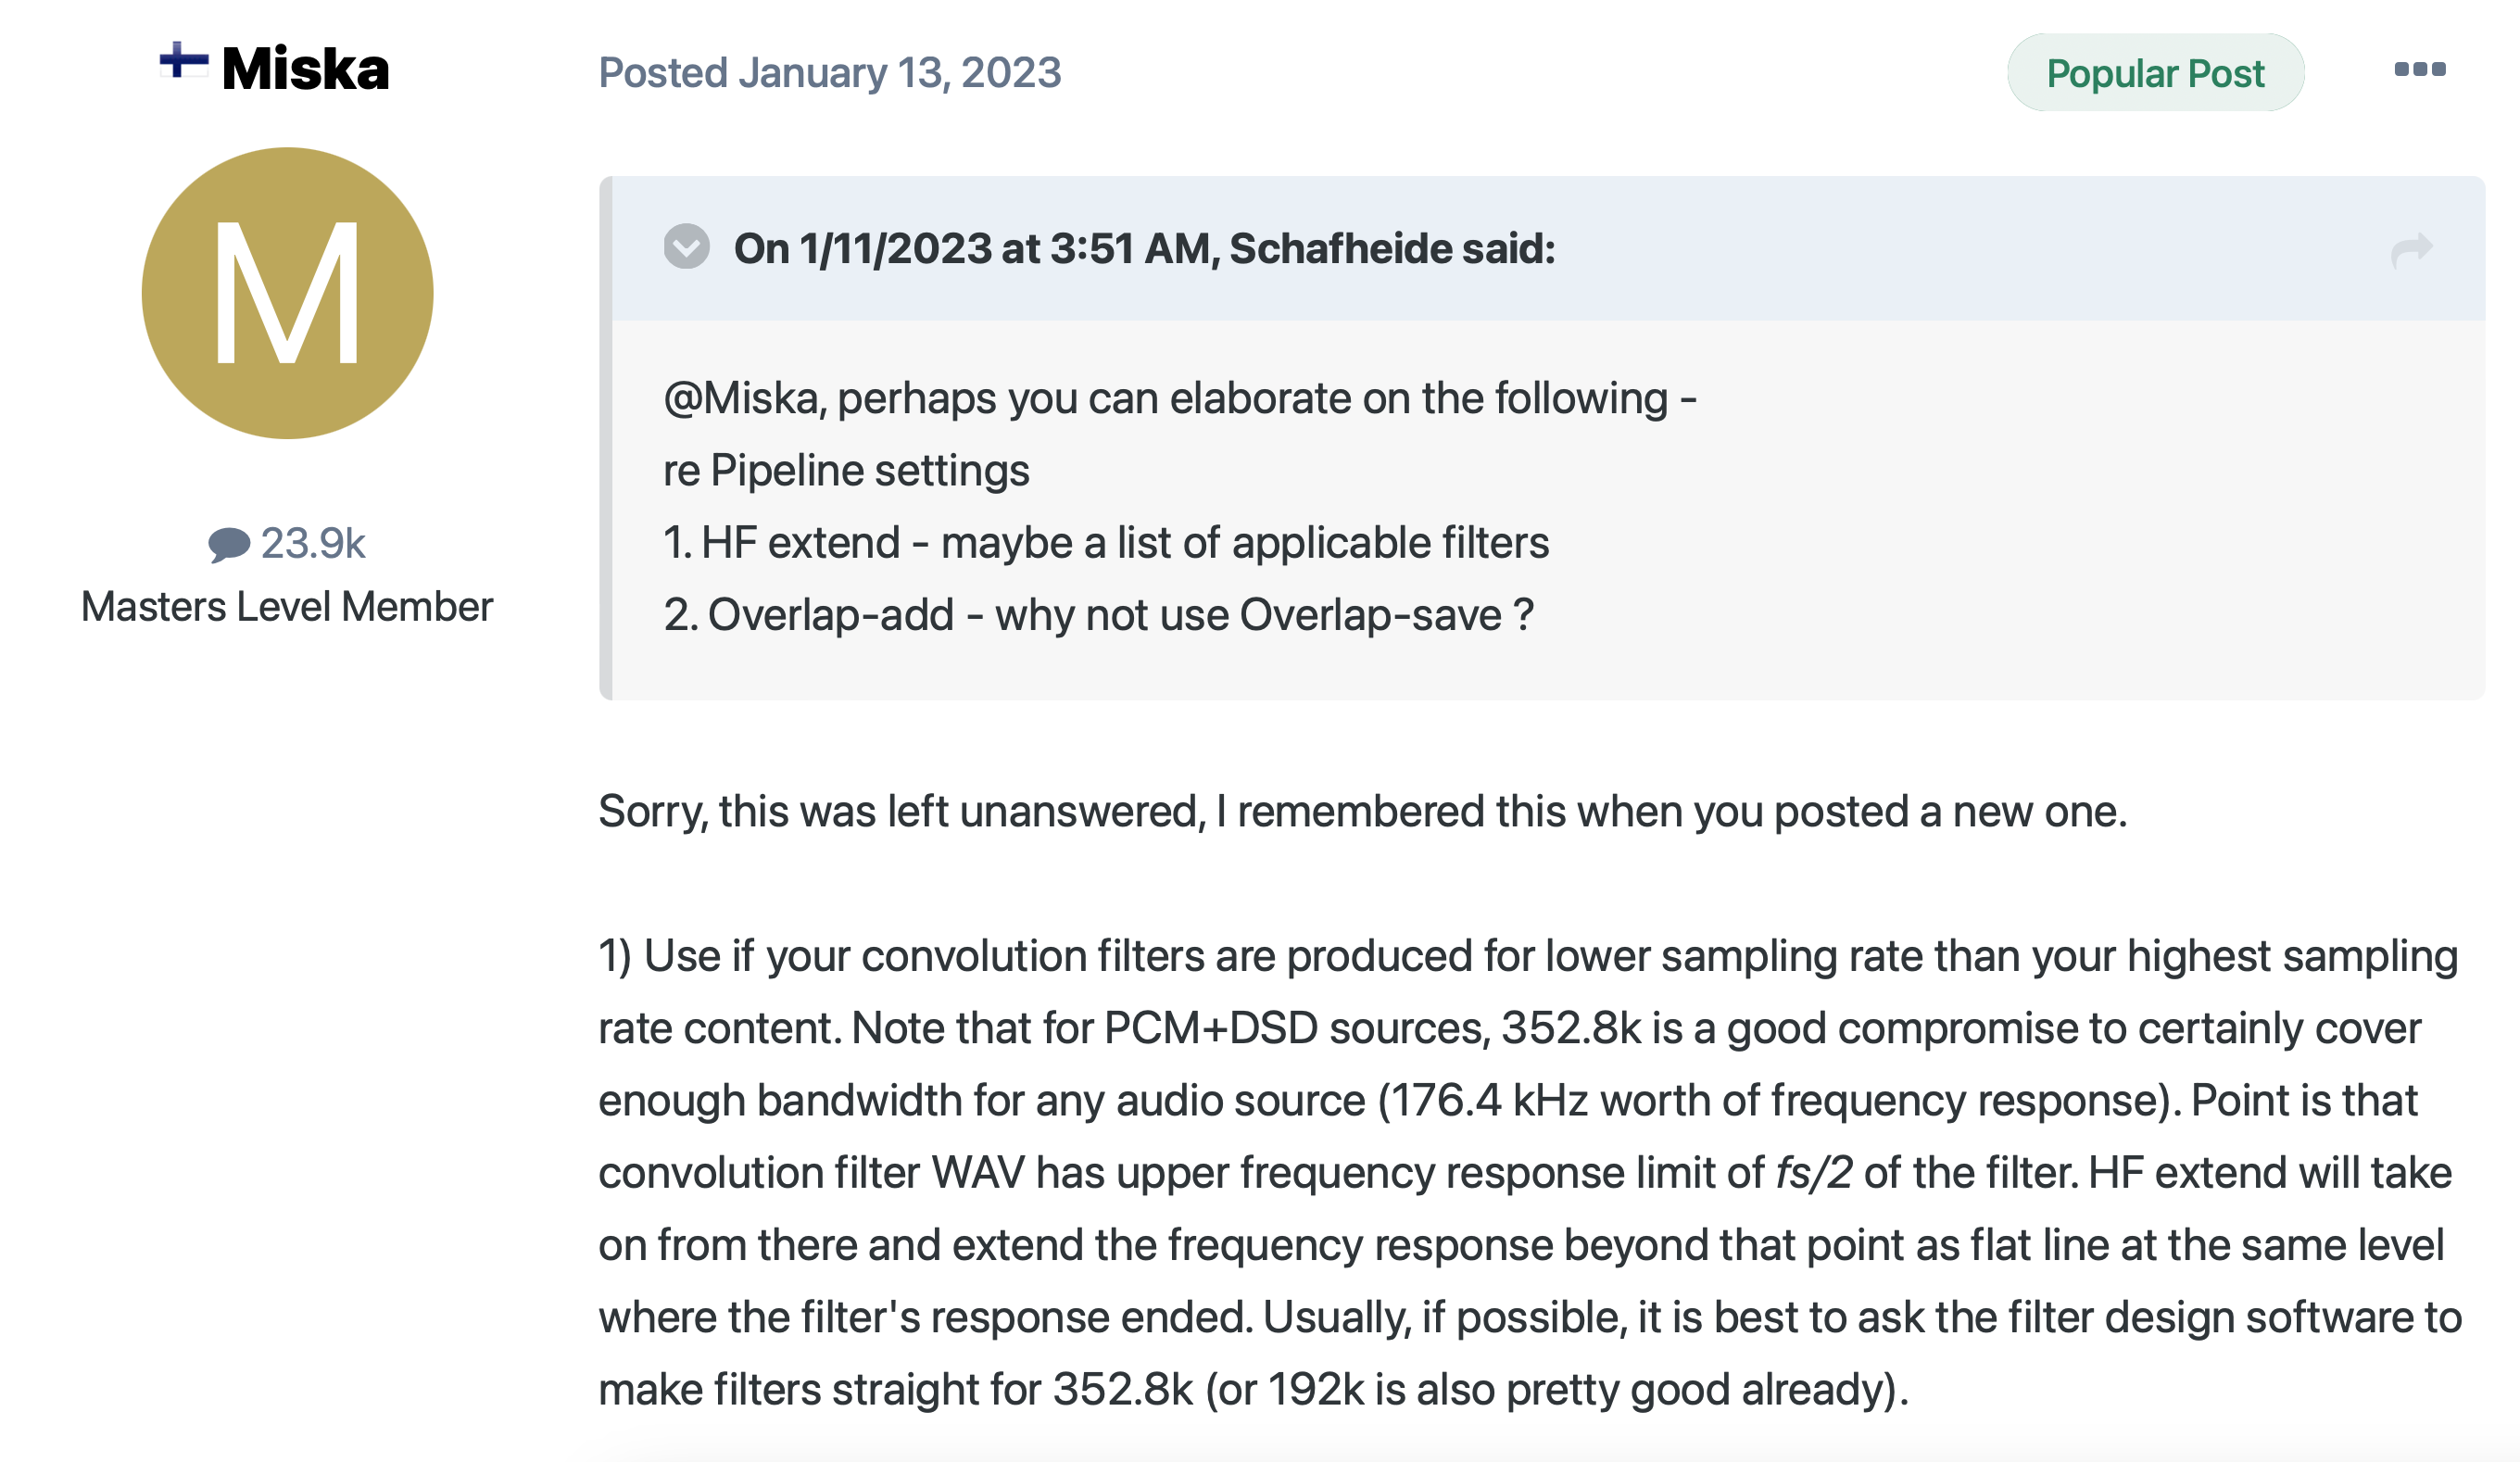Click the quote header from Schafheide
Image resolution: width=2520 pixels, height=1462 pixels.
[x=1144, y=249]
